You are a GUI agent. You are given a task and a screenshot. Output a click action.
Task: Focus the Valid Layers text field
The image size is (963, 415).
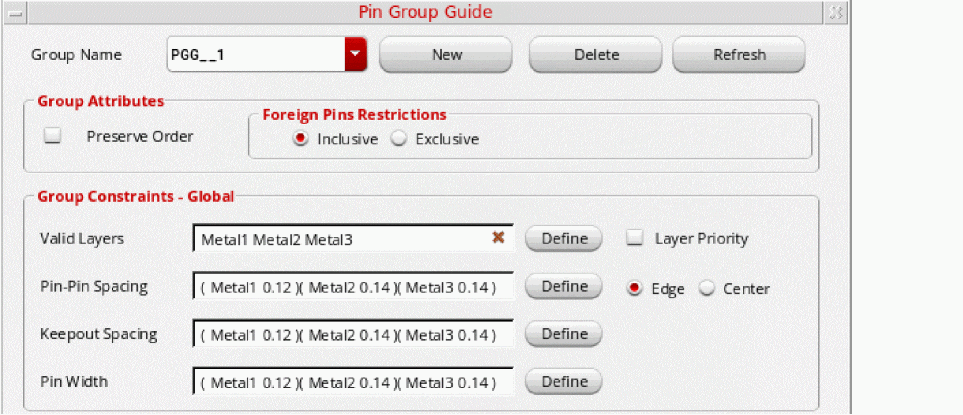pyautogui.click(x=340, y=239)
